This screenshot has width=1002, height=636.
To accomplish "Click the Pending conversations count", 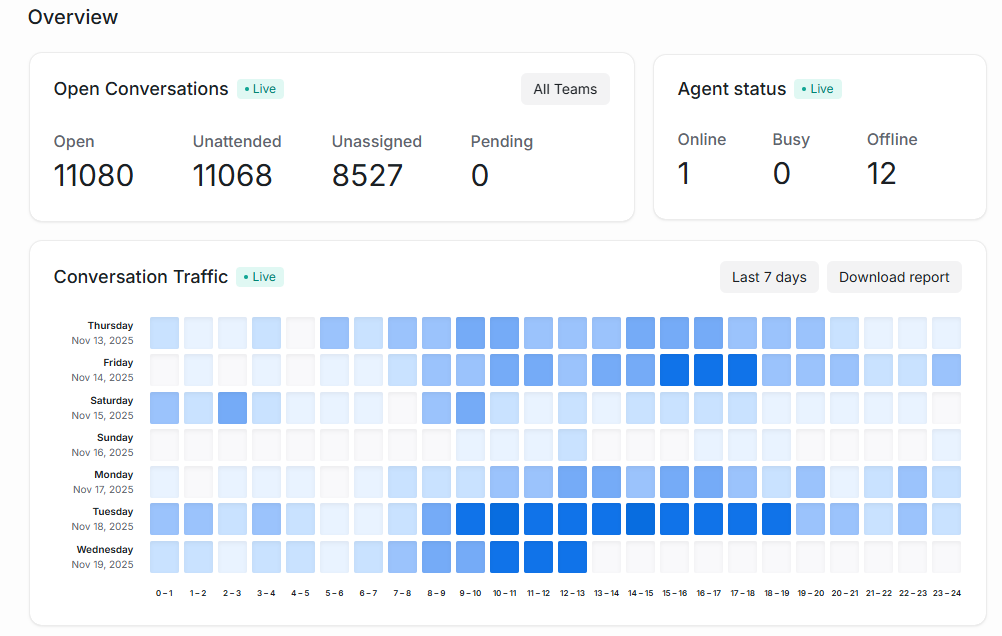I will (x=480, y=175).
